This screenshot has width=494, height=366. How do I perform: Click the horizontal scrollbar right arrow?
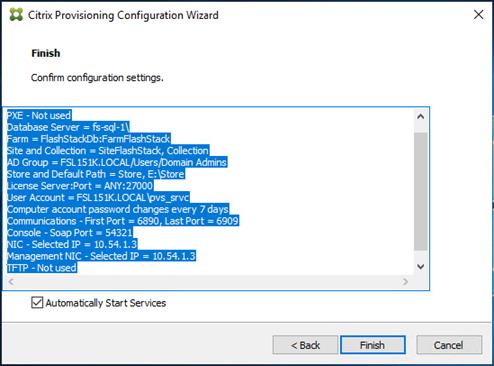click(405, 282)
